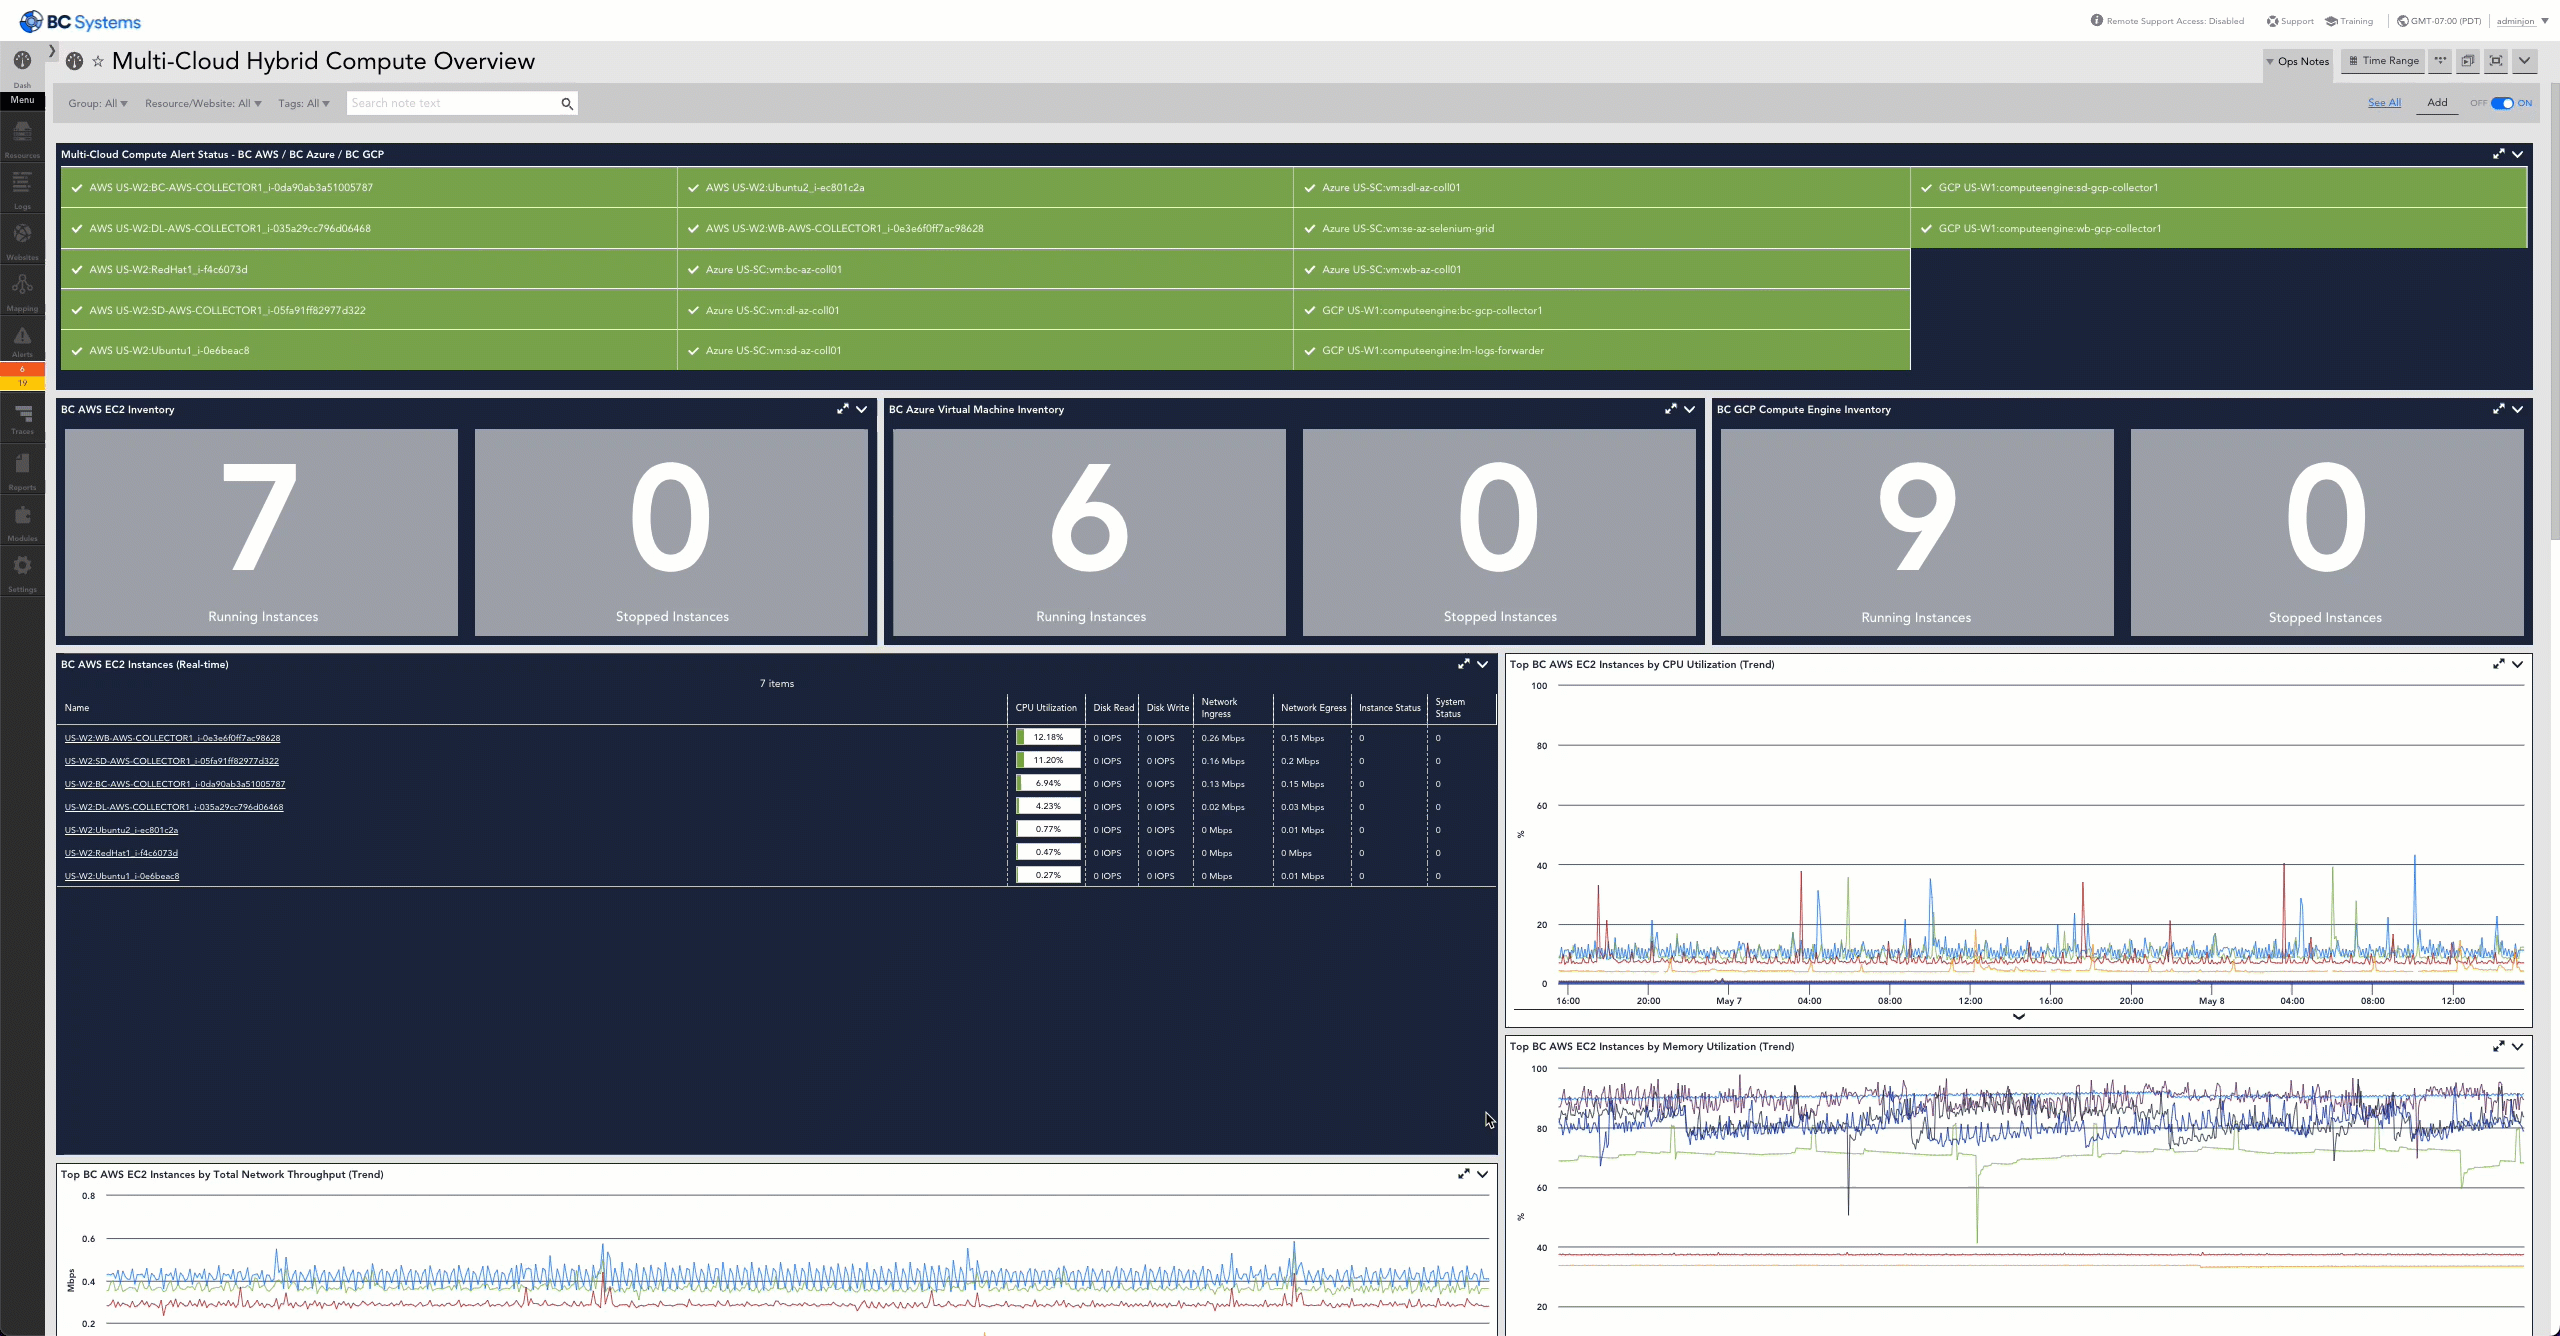
Task: Click AWS US-W2:RedHat1_i-f4c6073d status cell
Action: (369, 269)
